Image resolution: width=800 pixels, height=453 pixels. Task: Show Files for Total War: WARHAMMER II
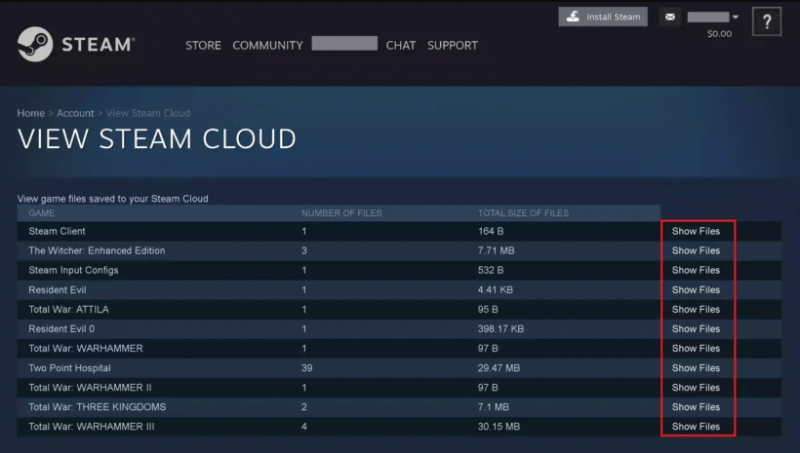pos(695,387)
